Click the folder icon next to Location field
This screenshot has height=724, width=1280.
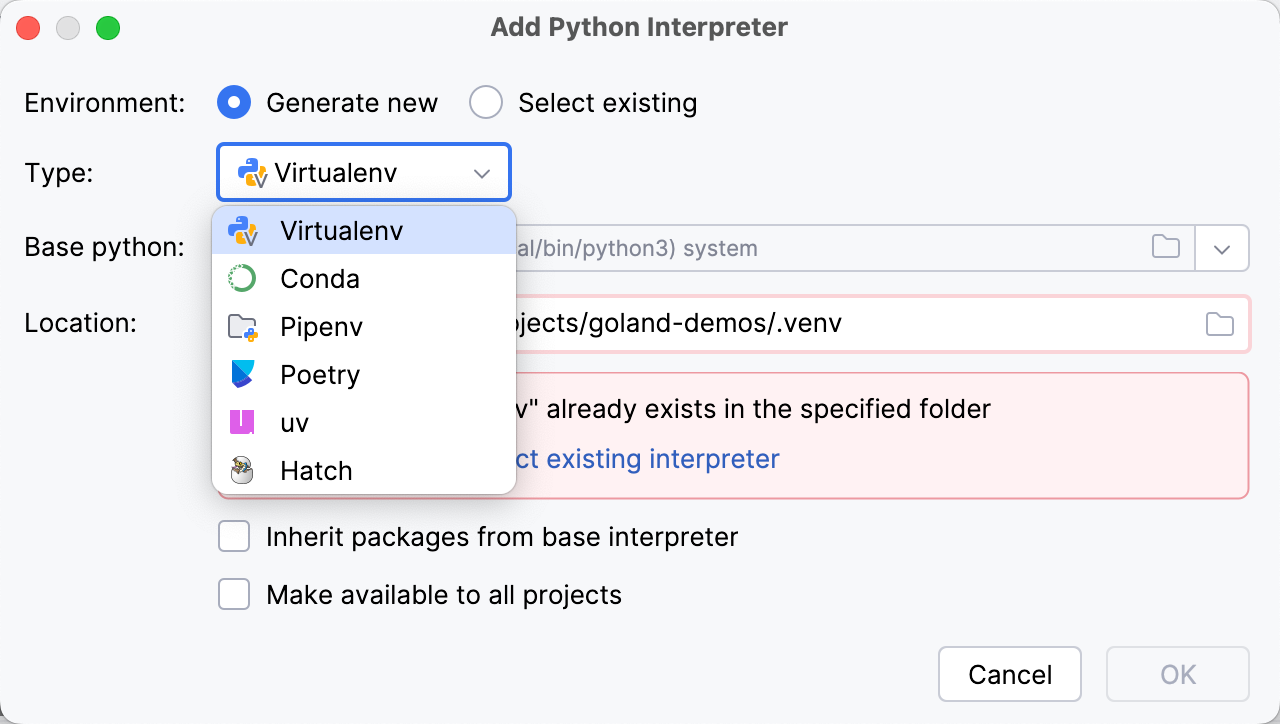[1219, 323]
